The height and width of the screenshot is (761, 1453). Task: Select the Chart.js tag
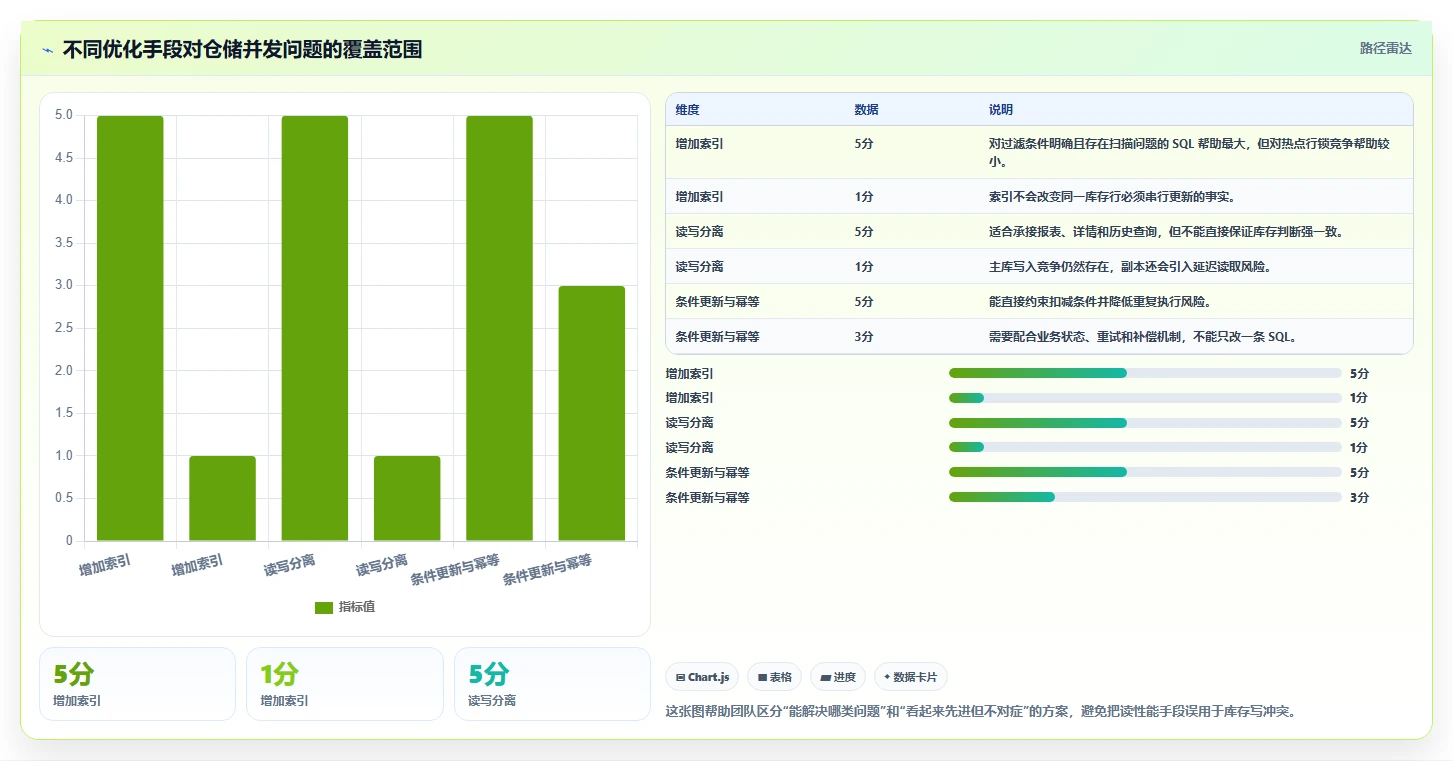point(702,677)
